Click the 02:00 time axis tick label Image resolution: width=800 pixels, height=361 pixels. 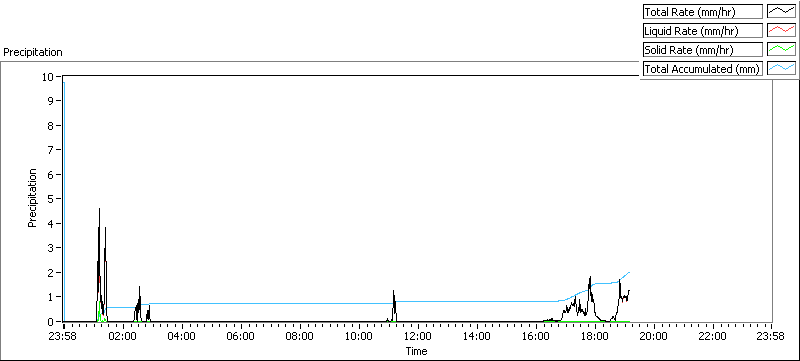pos(123,336)
